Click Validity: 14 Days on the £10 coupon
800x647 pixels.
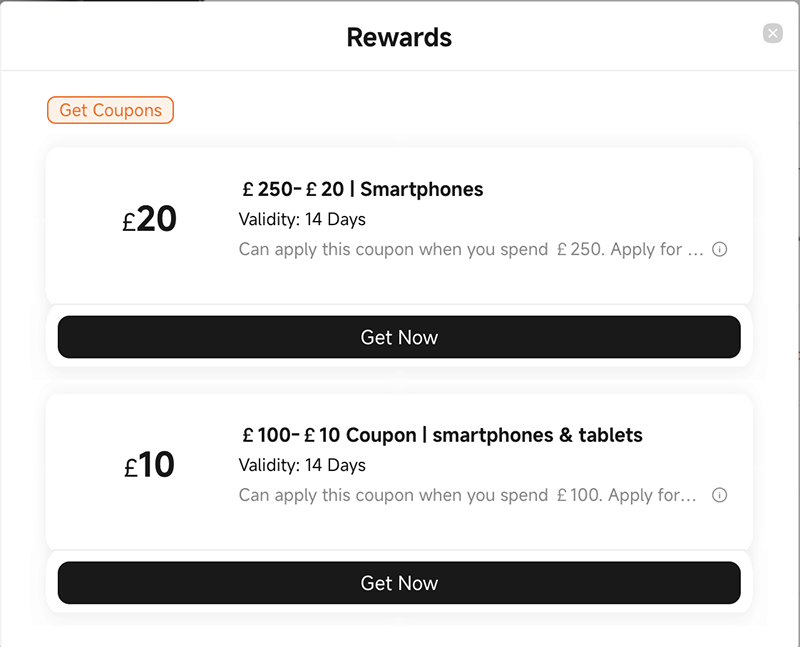pyautogui.click(x=302, y=465)
